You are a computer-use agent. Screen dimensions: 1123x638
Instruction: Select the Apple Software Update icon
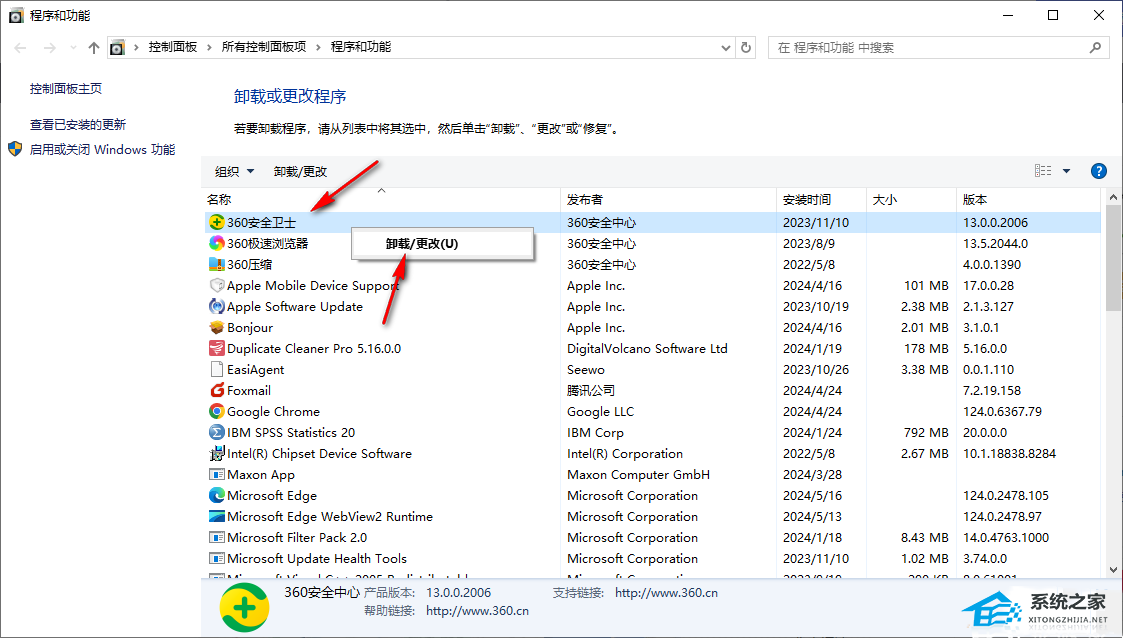pyautogui.click(x=216, y=306)
